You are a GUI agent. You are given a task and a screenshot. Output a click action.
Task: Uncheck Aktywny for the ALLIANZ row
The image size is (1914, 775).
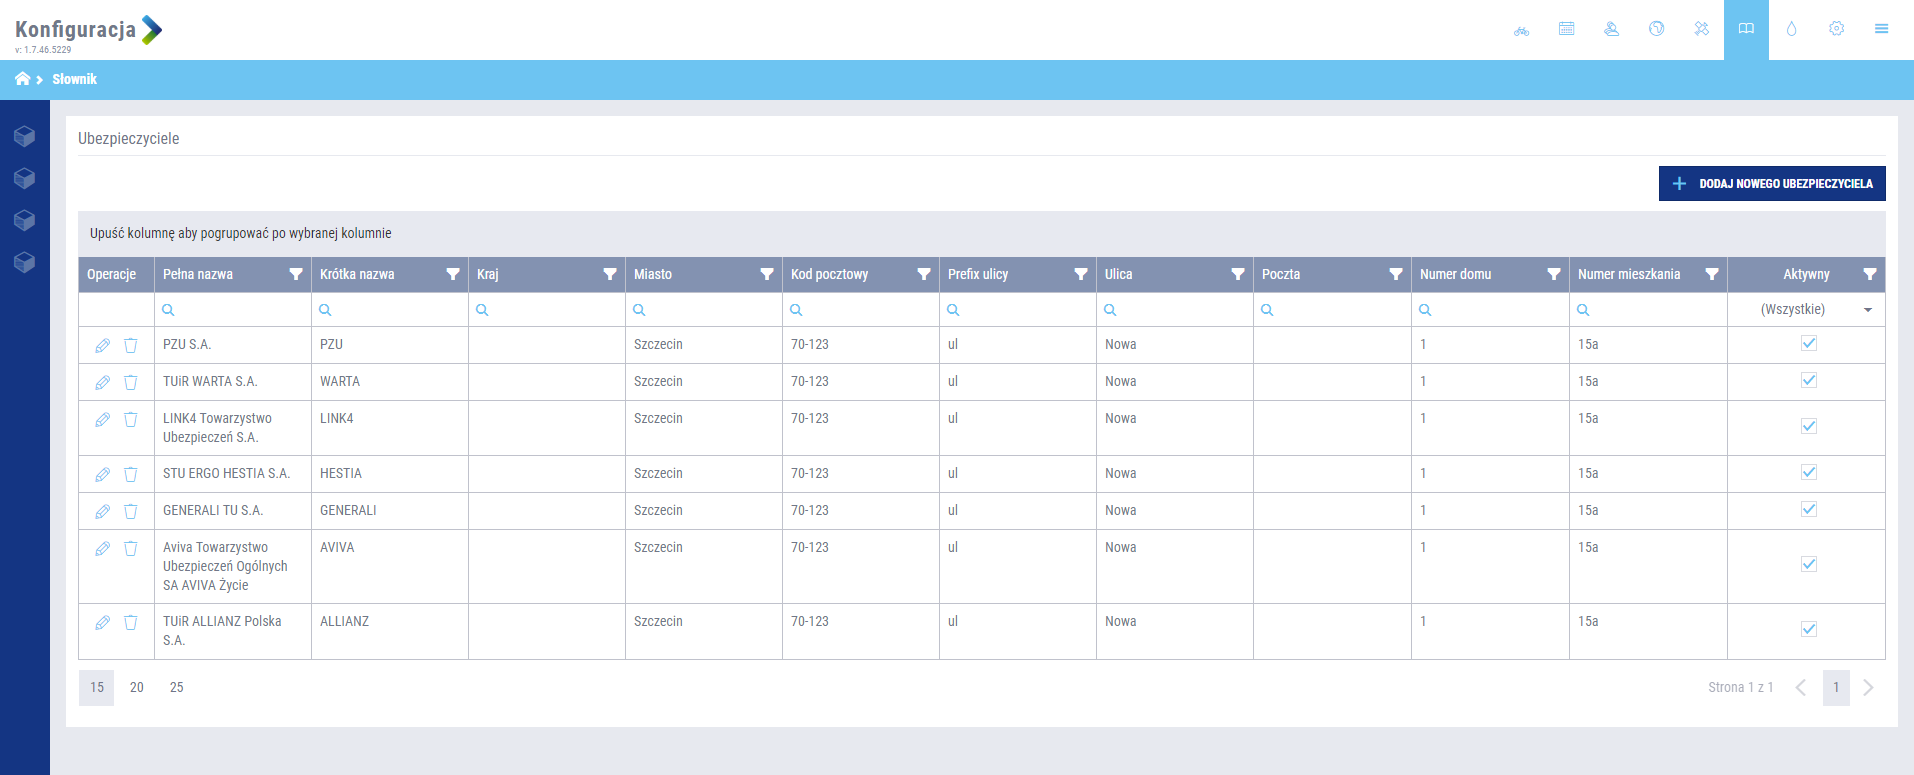pyautogui.click(x=1808, y=629)
